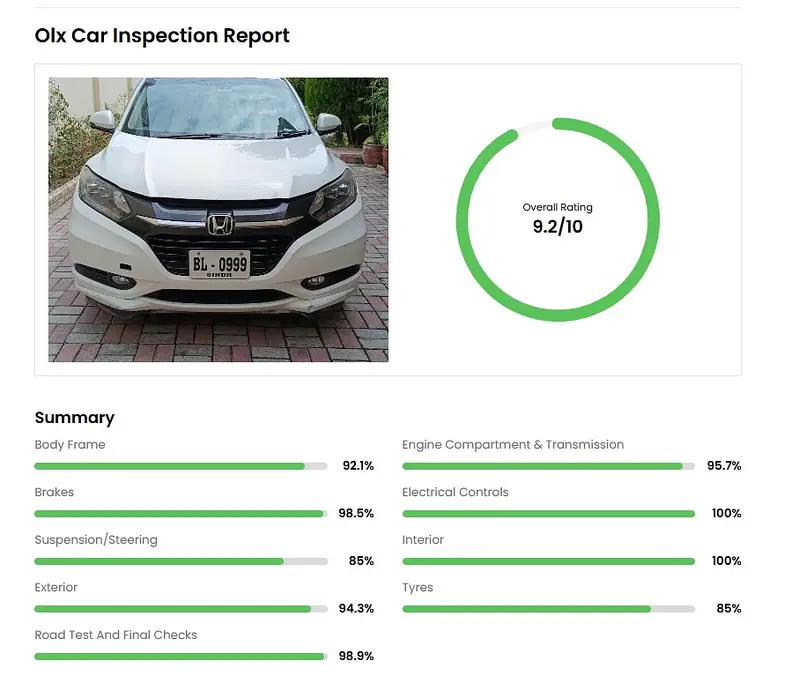Select the Electrical Controls category label
This screenshot has height=698, width=799.
(455, 492)
